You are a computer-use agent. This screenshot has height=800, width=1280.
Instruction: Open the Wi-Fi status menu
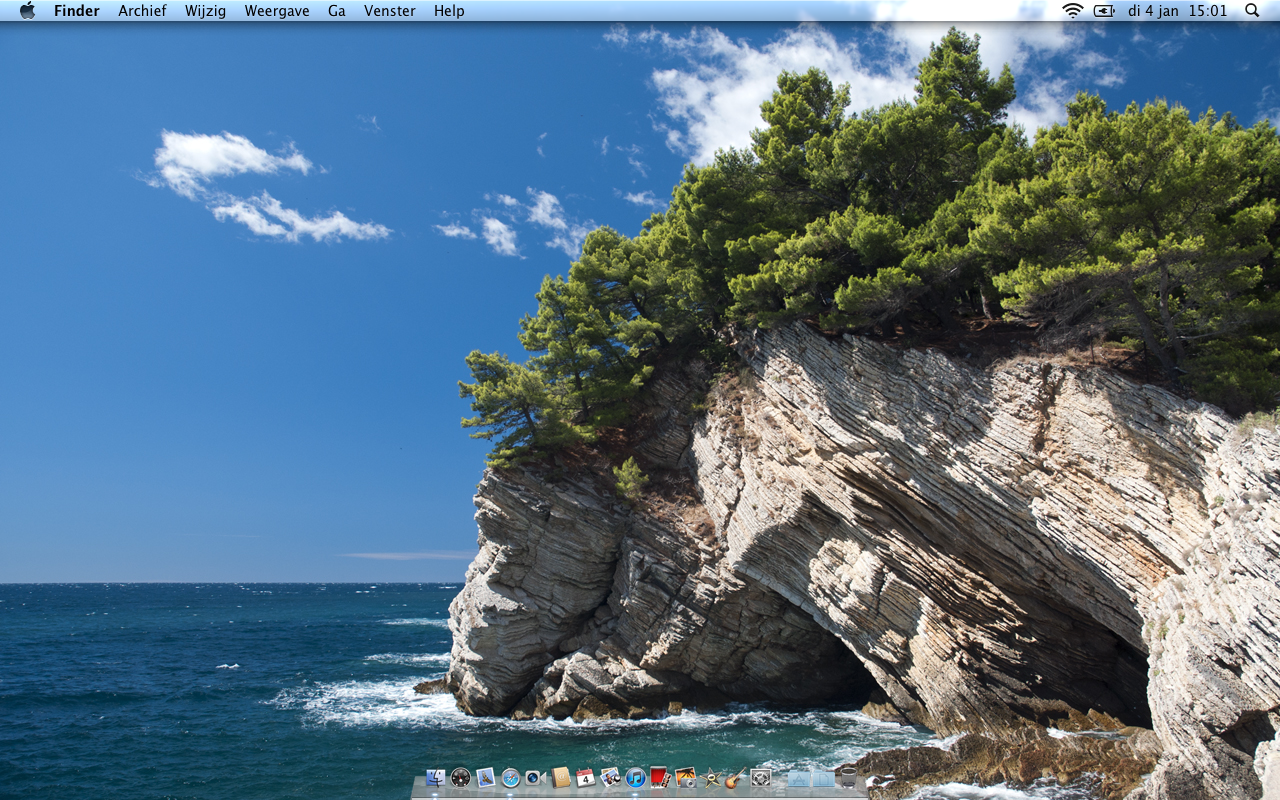(x=1072, y=11)
